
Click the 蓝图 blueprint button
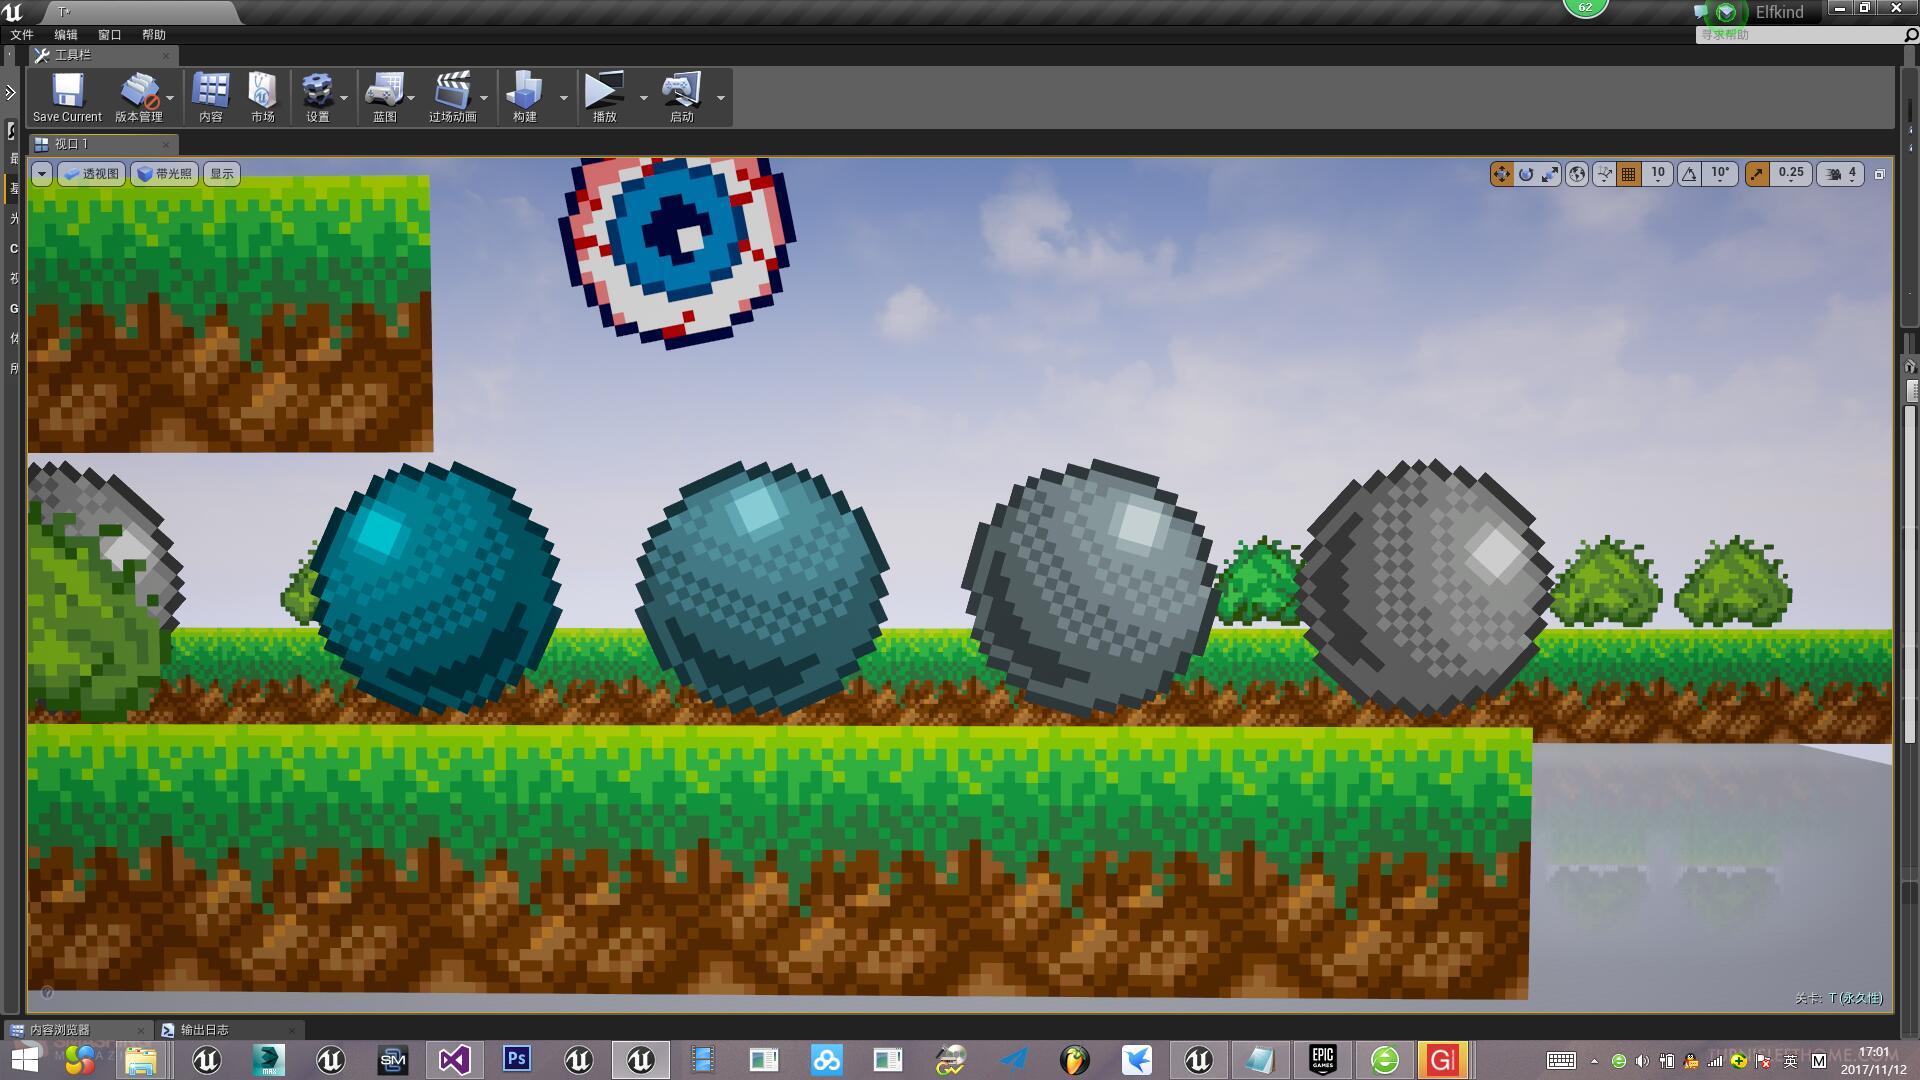tap(385, 97)
